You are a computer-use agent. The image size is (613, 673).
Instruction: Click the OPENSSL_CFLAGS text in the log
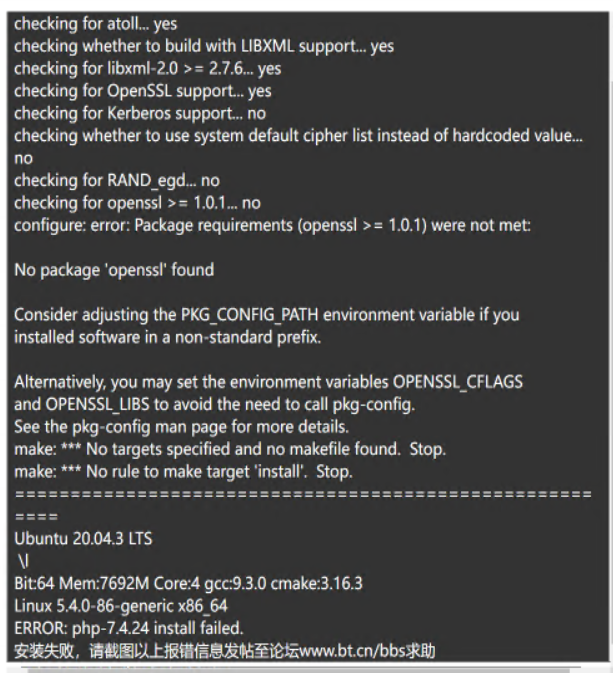458,382
